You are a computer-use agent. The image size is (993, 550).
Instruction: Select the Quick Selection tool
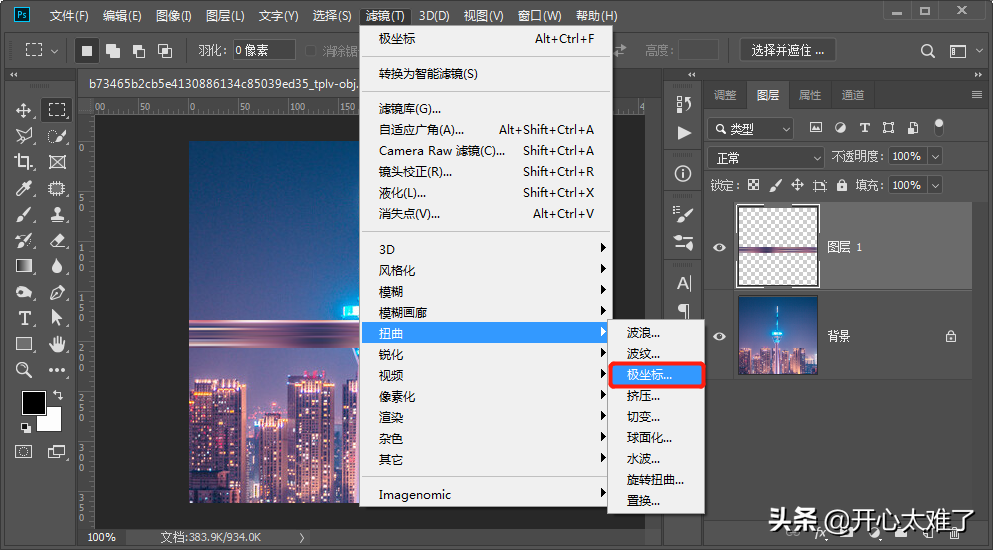pos(57,136)
